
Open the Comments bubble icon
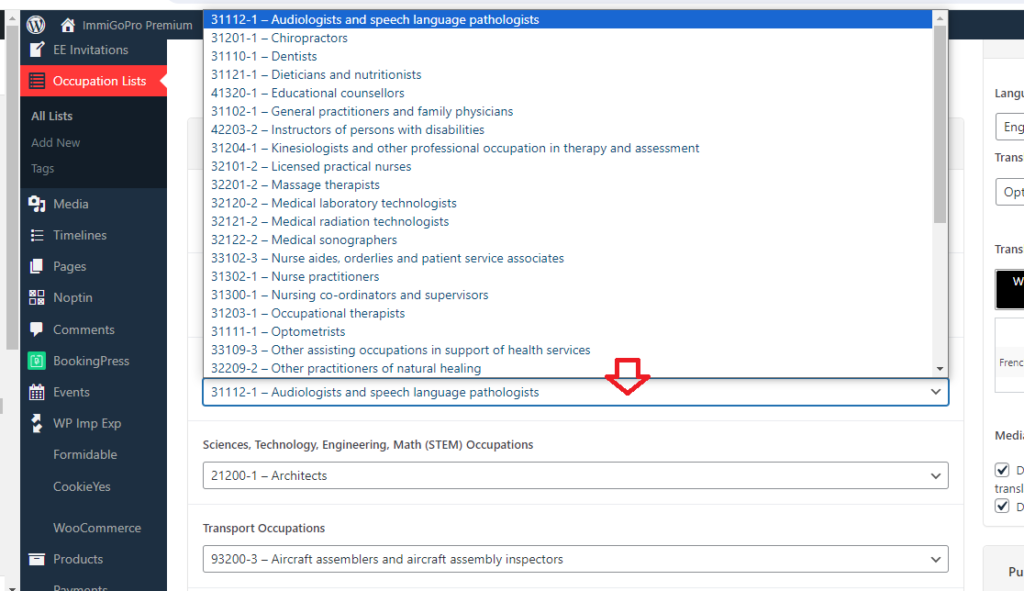[37, 329]
